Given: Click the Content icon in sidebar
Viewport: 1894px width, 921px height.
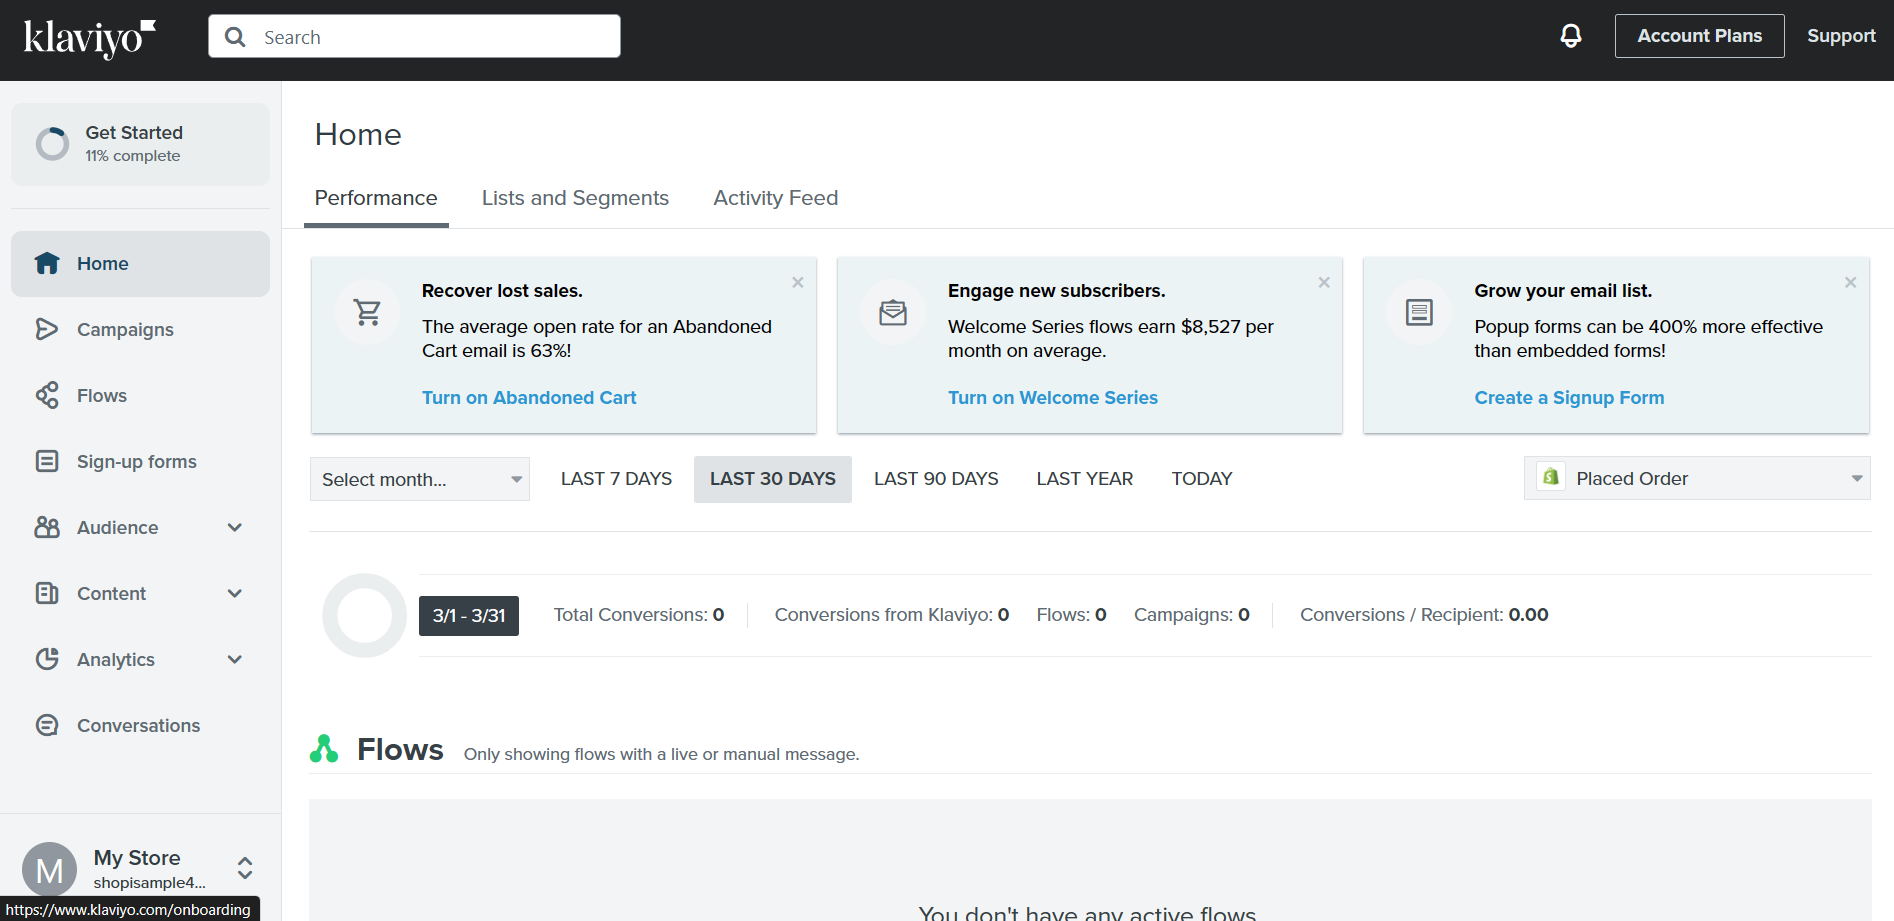Looking at the screenshot, I should tap(47, 593).
